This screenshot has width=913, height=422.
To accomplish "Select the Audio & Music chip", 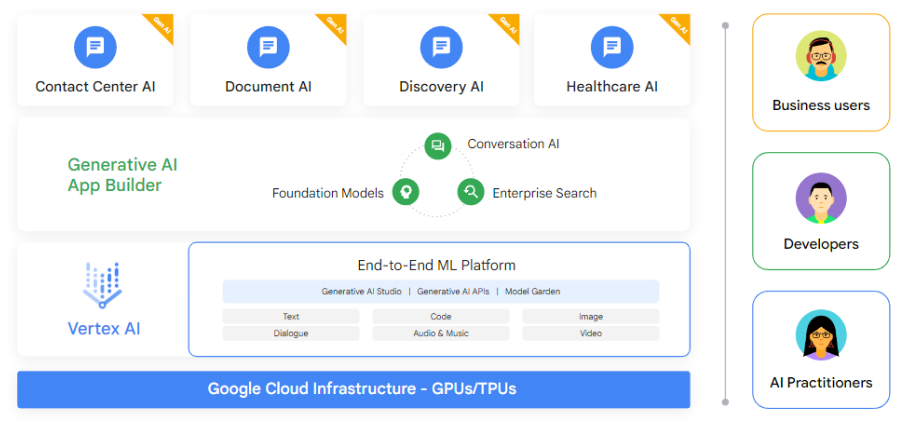I will pyautogui.click(x=440, y=333).
